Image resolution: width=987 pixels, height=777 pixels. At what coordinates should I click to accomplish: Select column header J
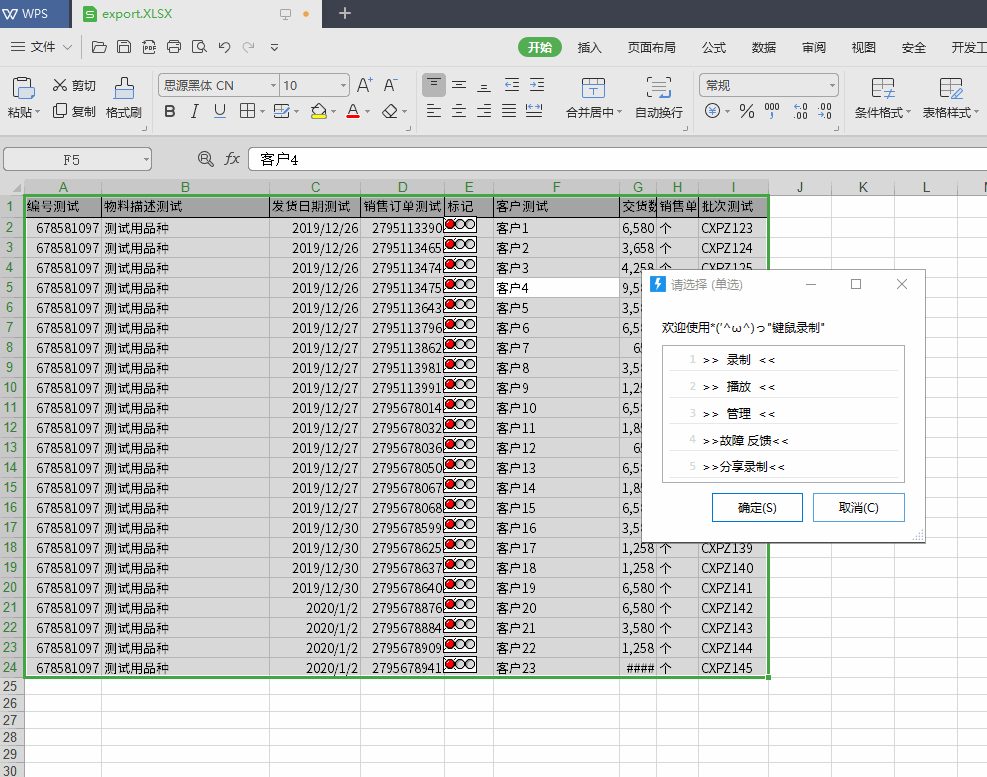coord(799,187)
